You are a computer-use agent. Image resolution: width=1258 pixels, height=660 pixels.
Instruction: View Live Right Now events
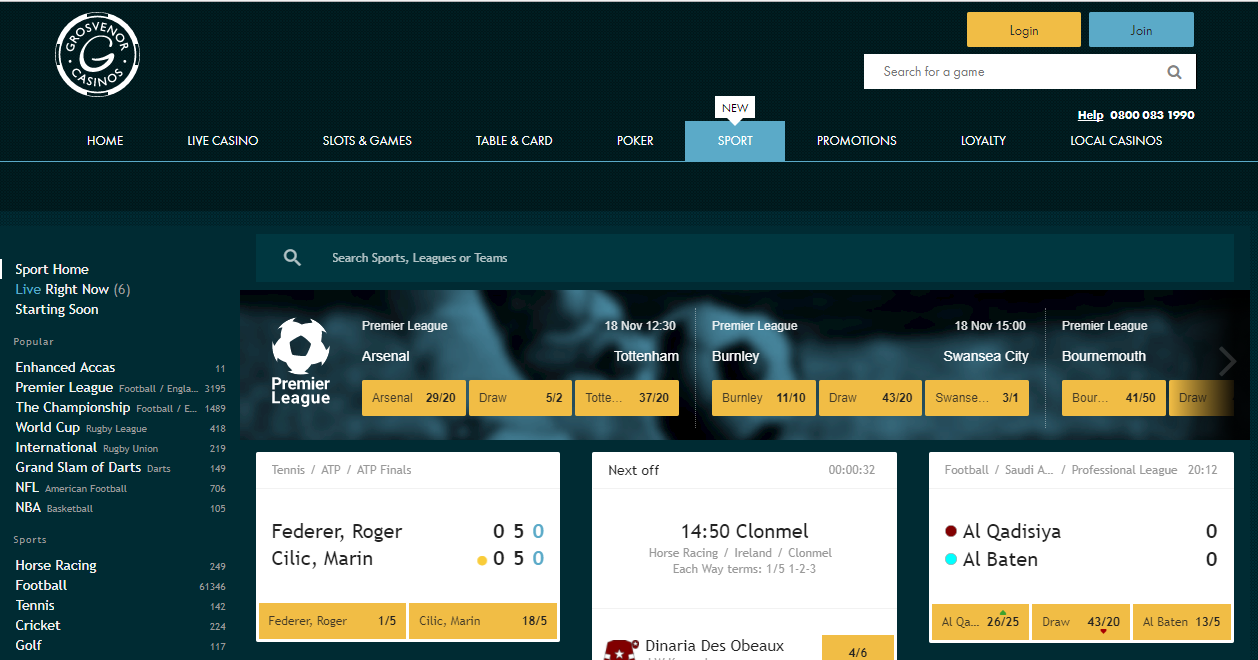tap(73, 289)
